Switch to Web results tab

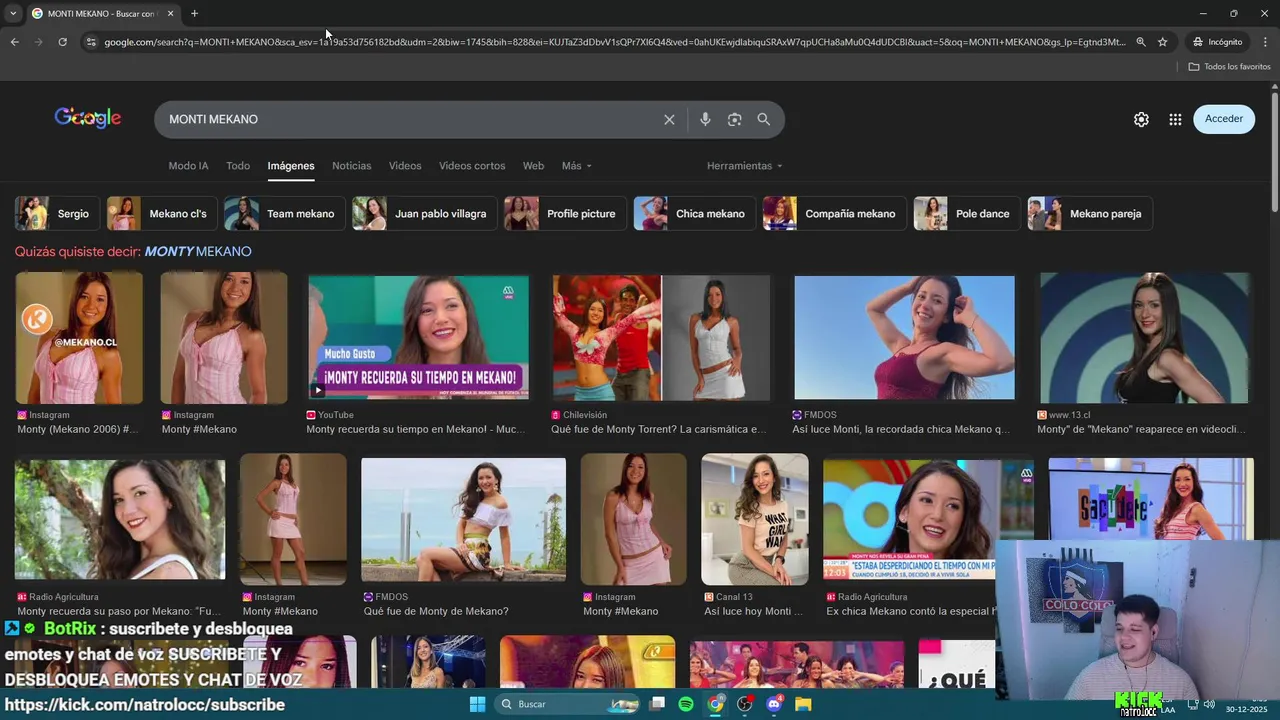(533, 166)
